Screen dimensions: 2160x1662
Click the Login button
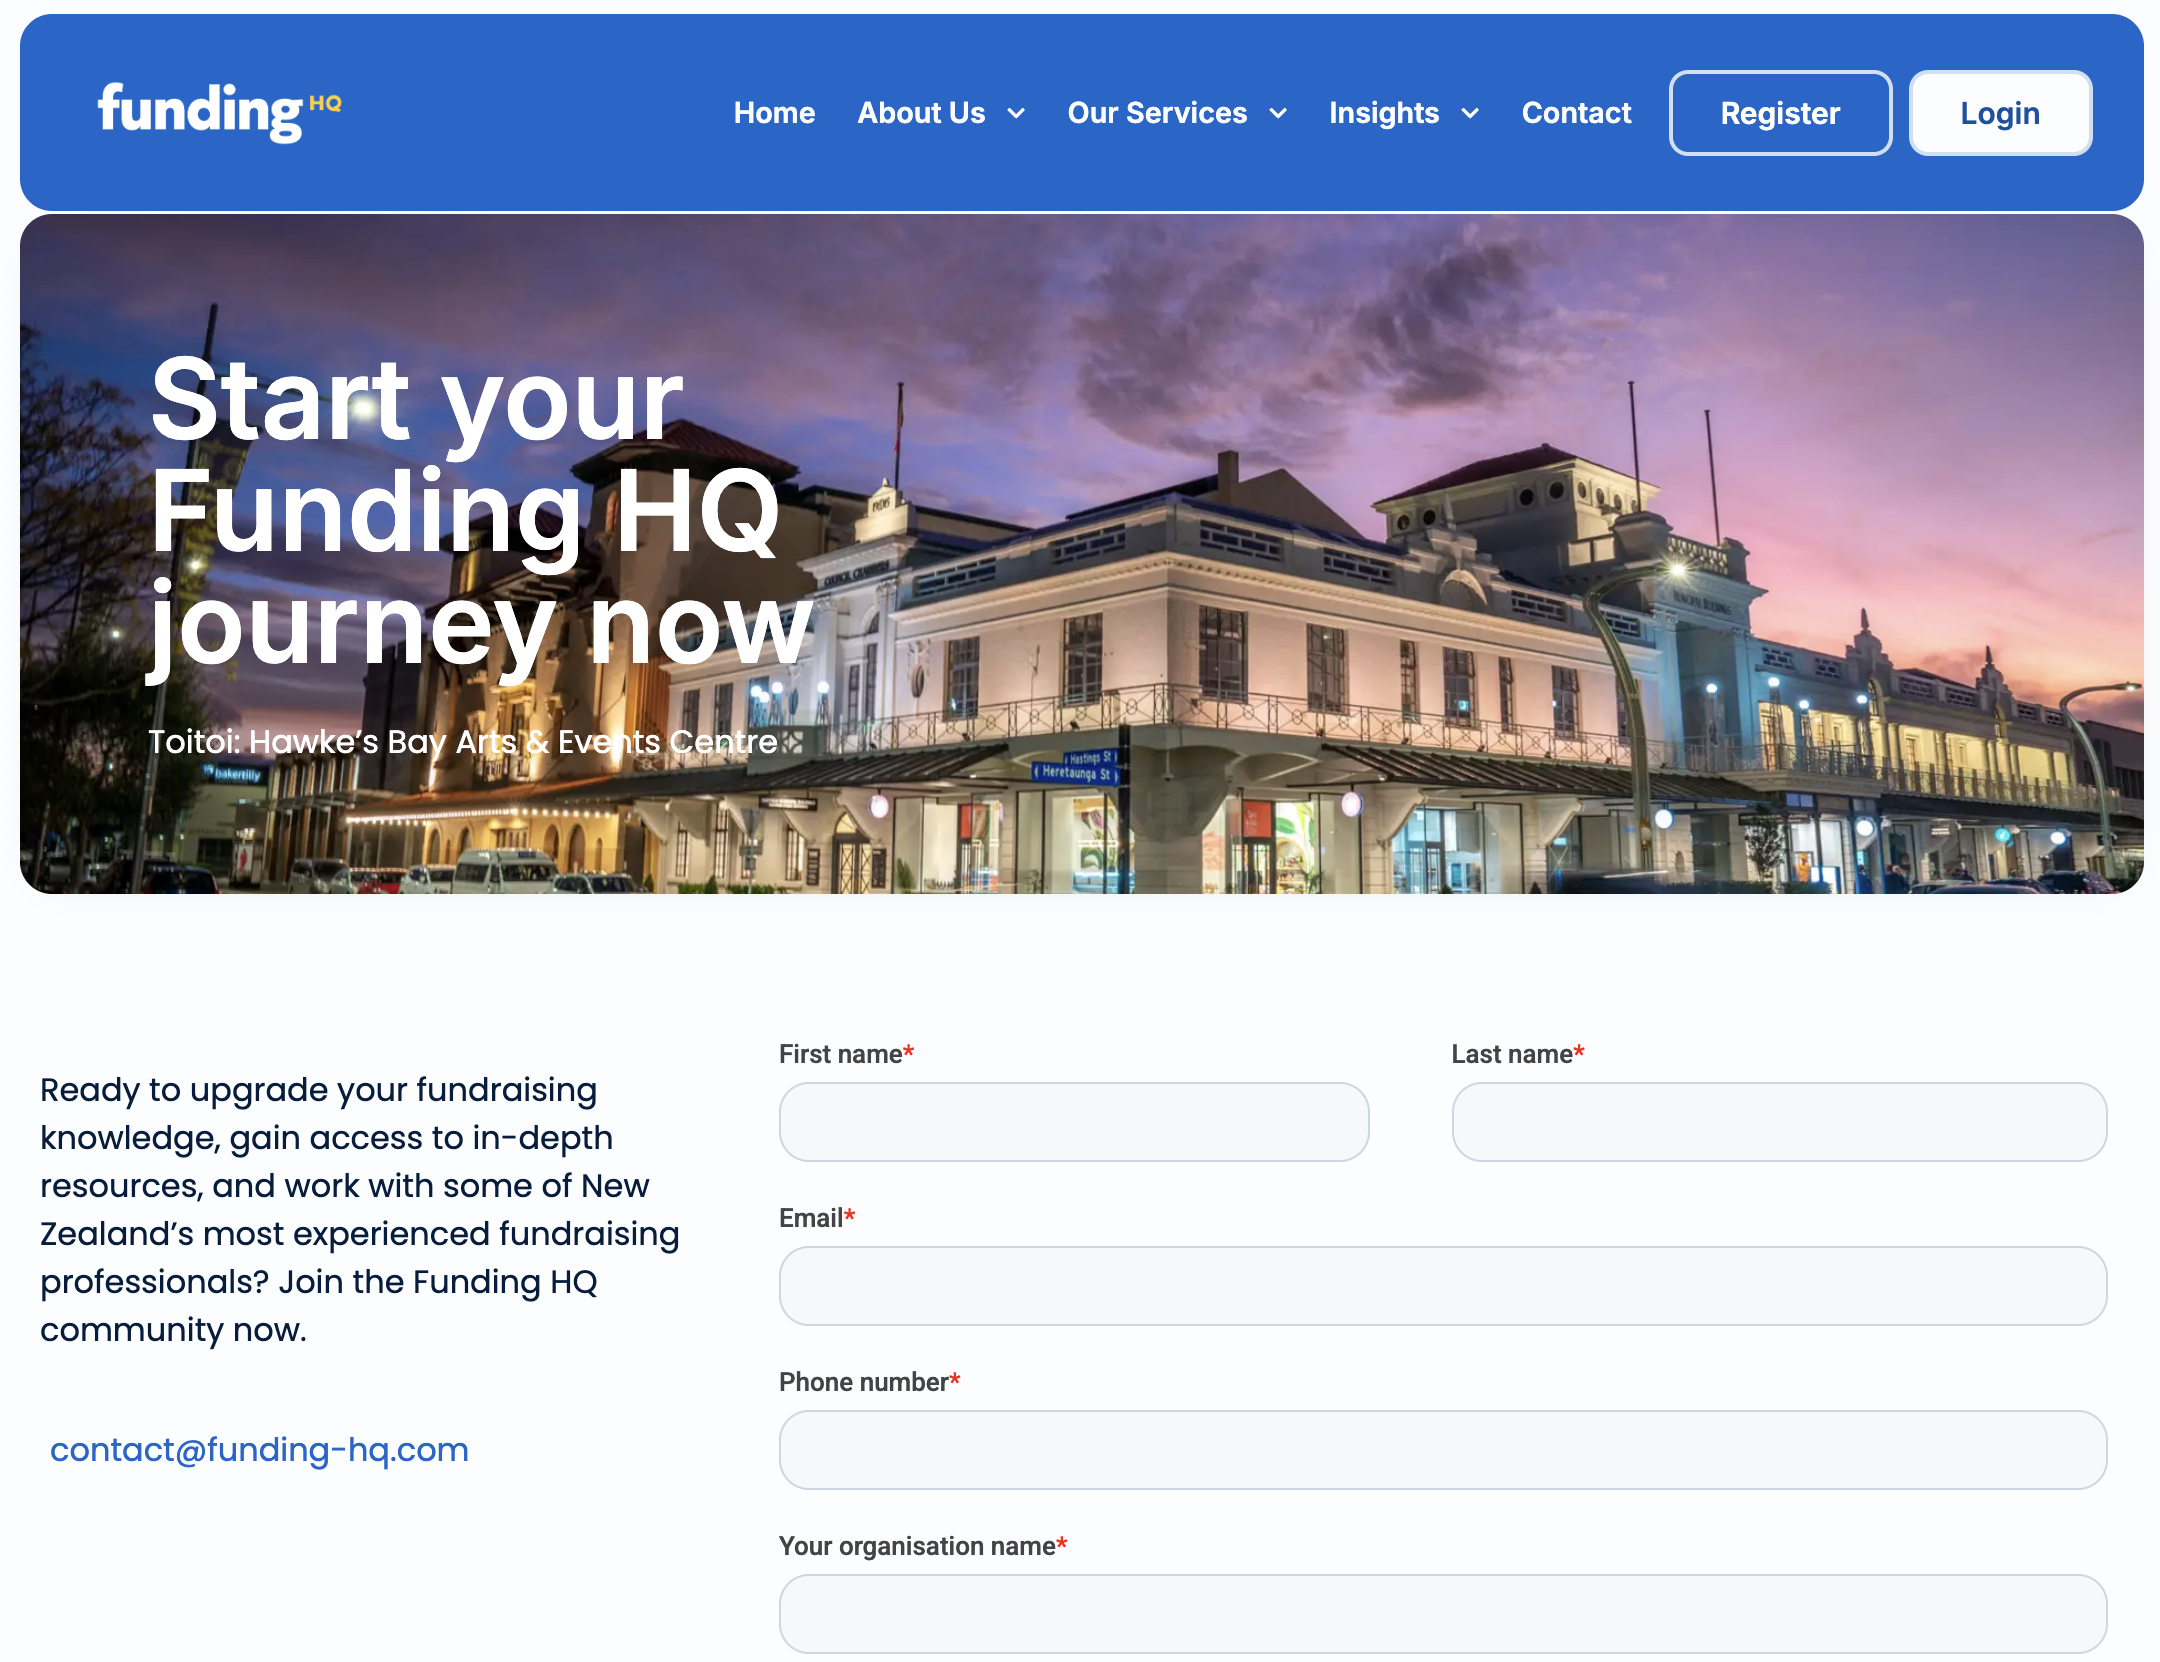(2000, 113)
